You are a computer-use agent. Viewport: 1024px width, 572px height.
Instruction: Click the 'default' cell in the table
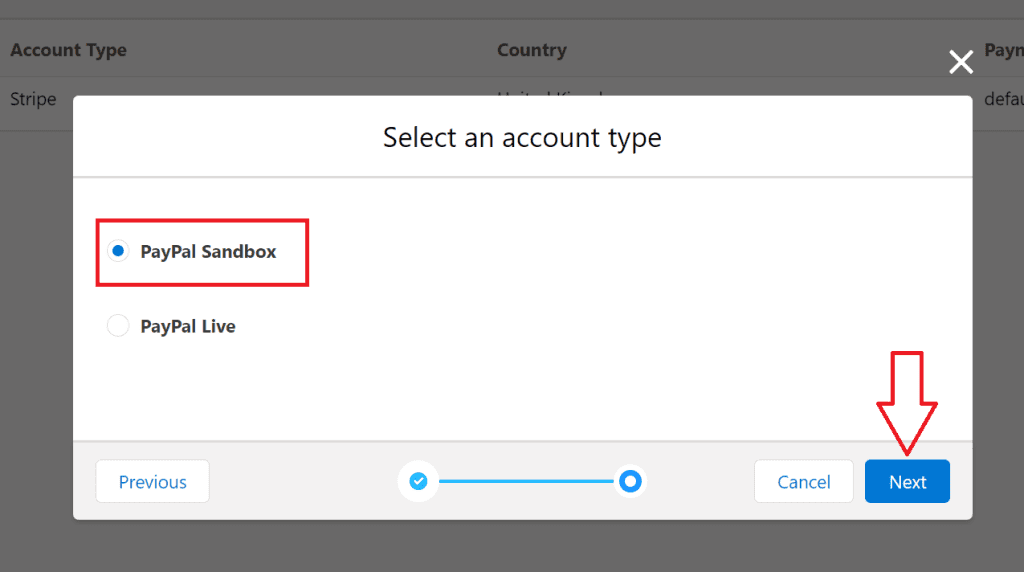1002,99
